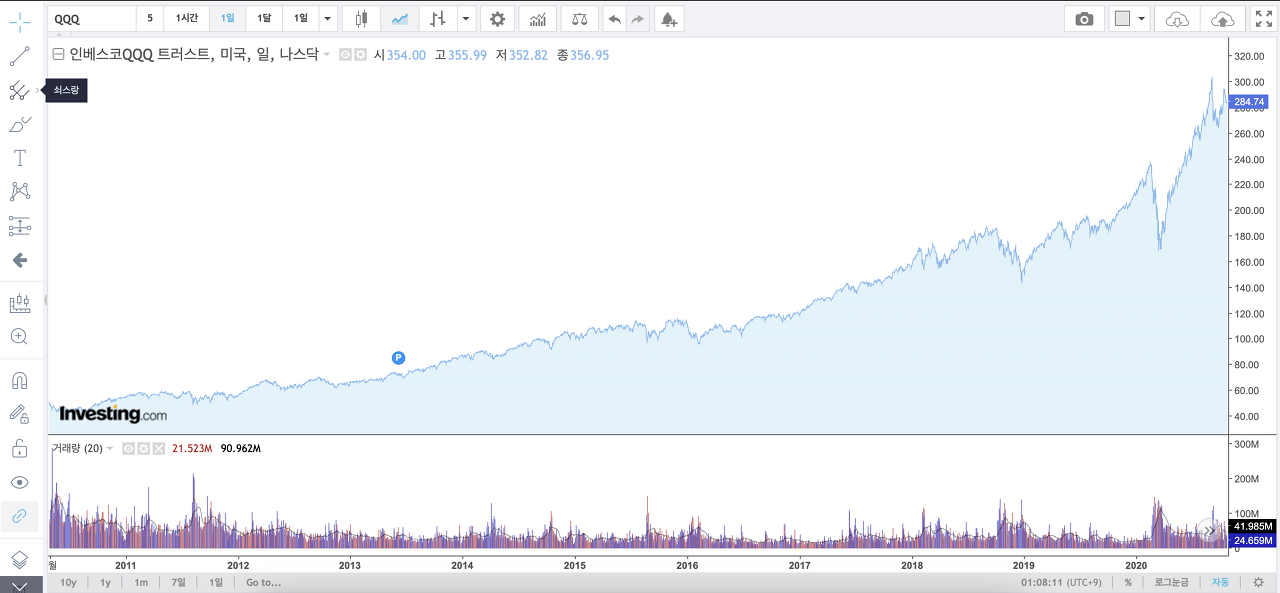
Task: Toggle the link sync drawings icon
Action: (19, 516)
